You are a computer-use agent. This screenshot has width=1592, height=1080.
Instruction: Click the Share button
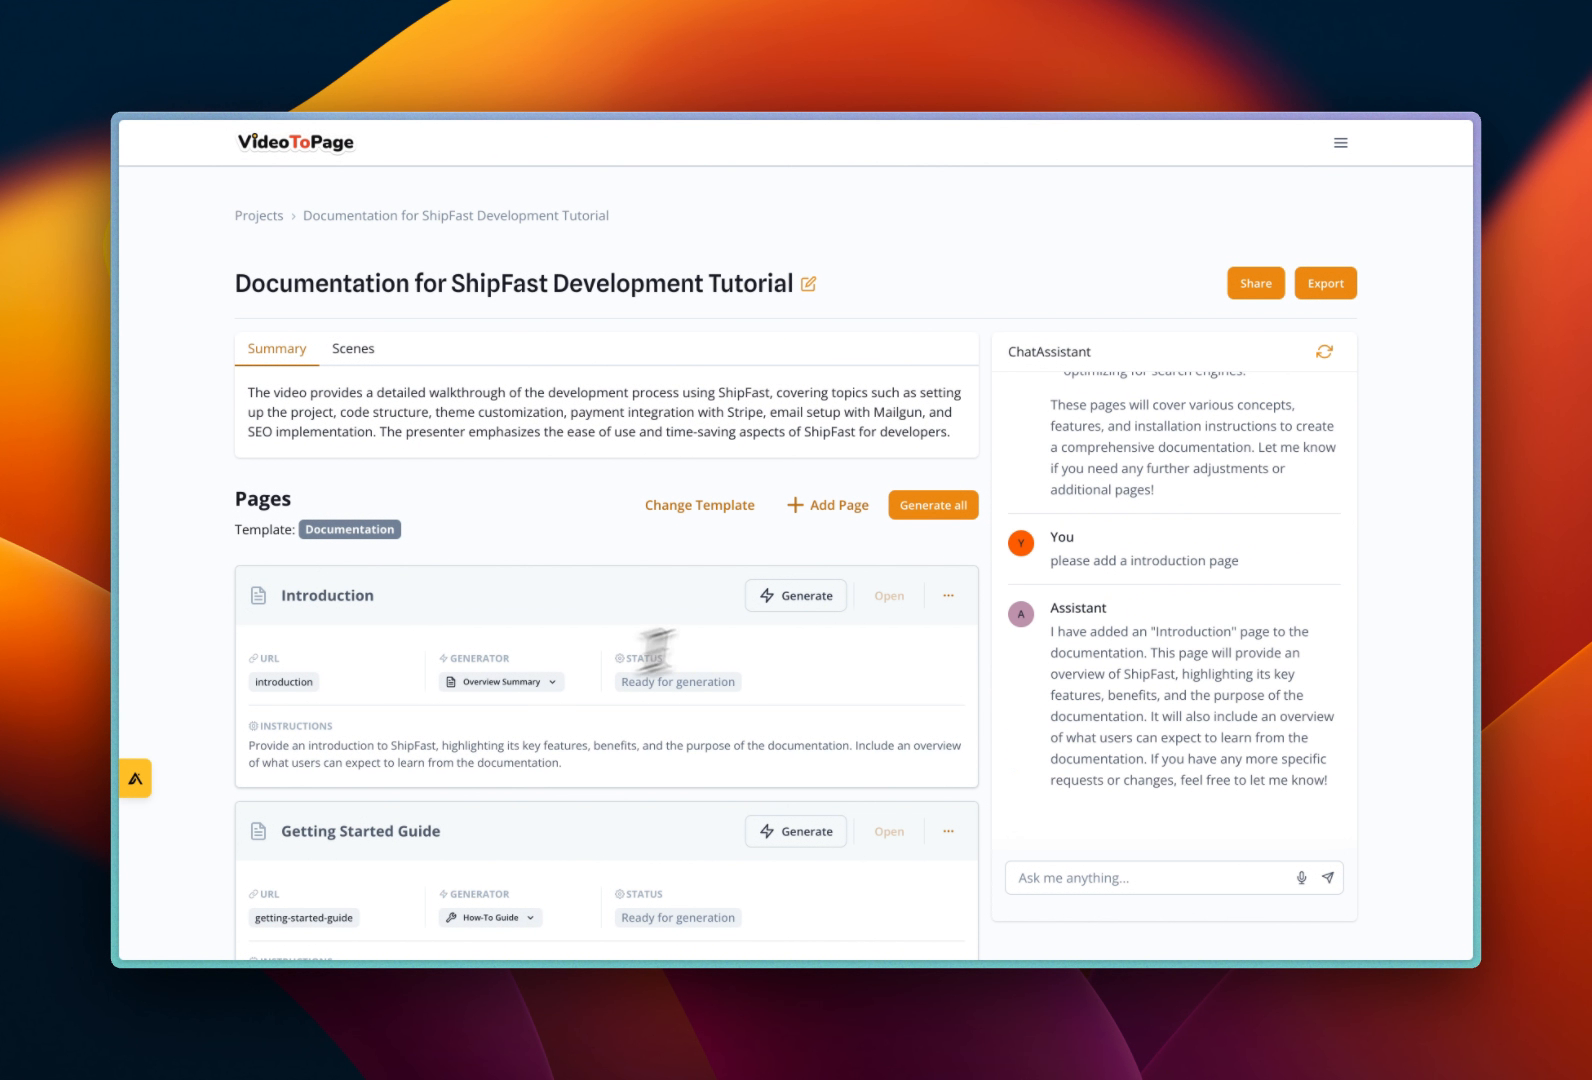tap(1256, 283)
